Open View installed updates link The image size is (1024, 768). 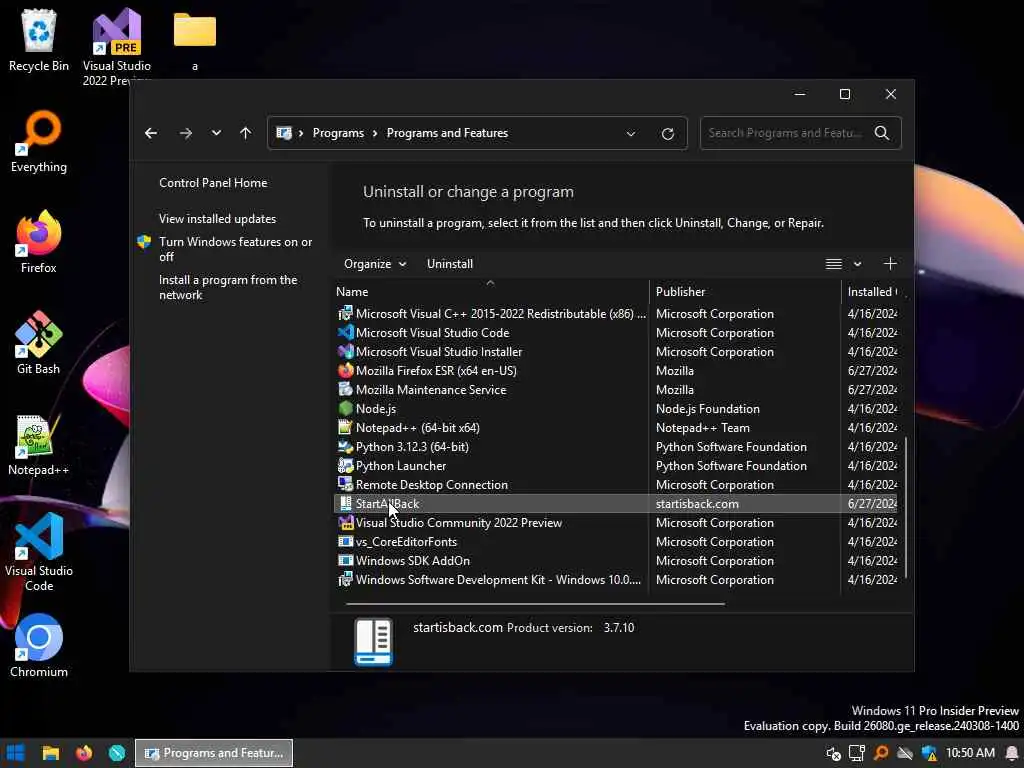[x=217, y=219]
